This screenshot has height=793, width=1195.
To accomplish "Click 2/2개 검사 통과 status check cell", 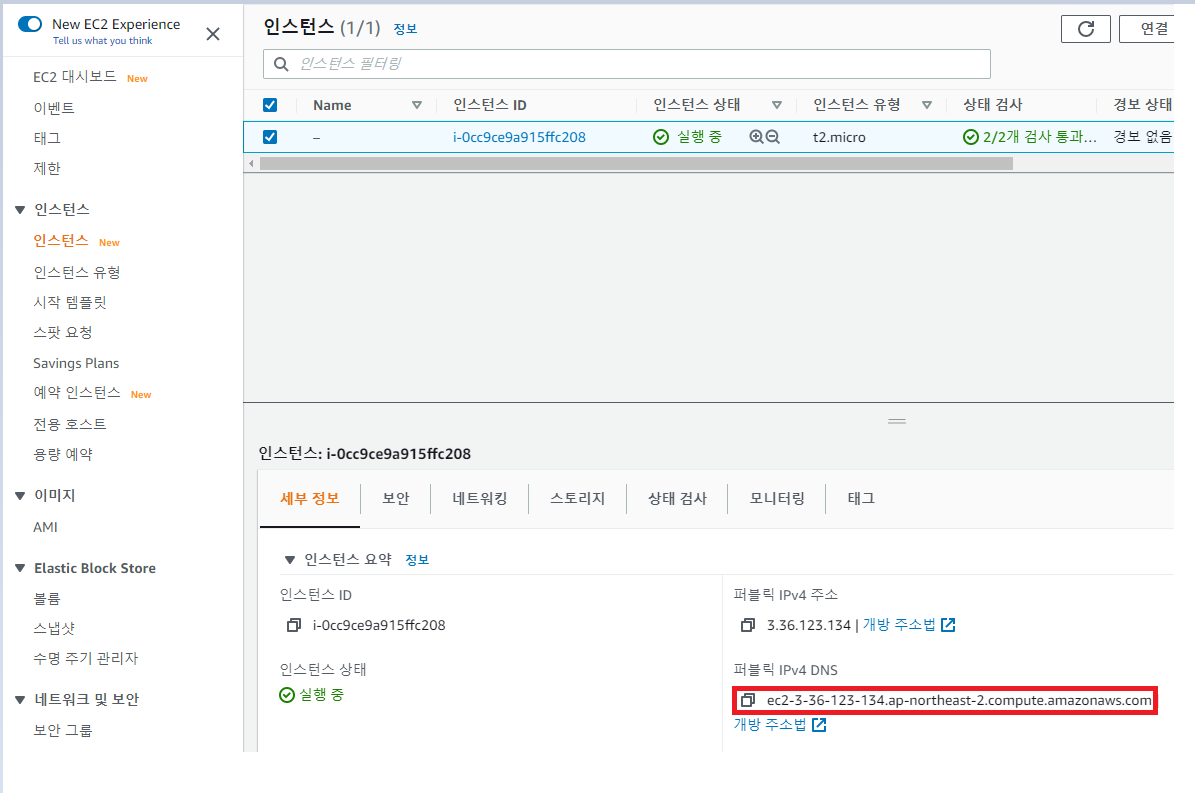I will pos(1030,137).
